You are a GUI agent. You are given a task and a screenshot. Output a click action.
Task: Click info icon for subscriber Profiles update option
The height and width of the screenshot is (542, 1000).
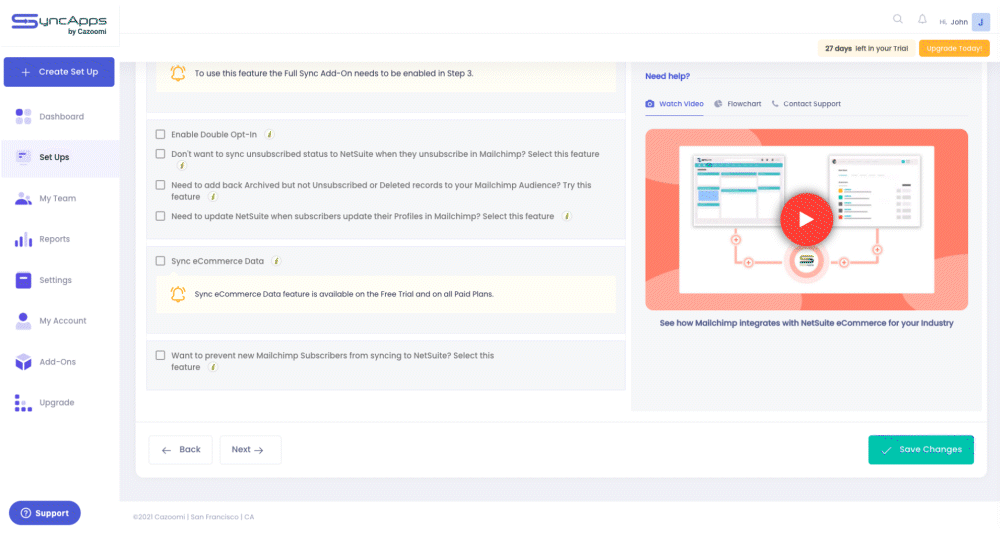click(566, 216)
